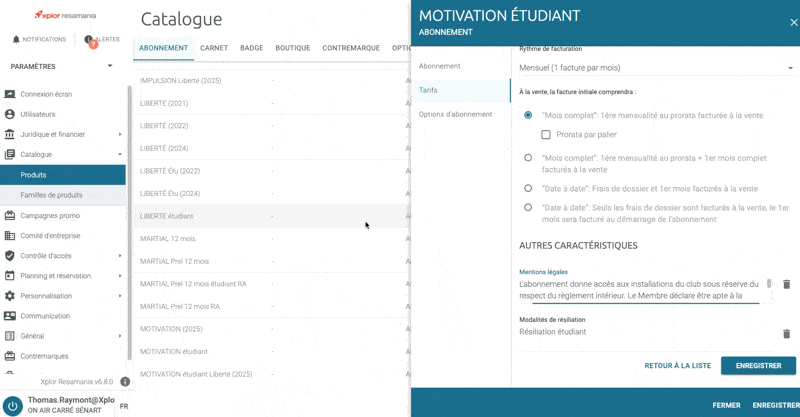This screenshot has height=417, width=800.
Task: Click Fermer in the bottom bar
Action: 726,405
